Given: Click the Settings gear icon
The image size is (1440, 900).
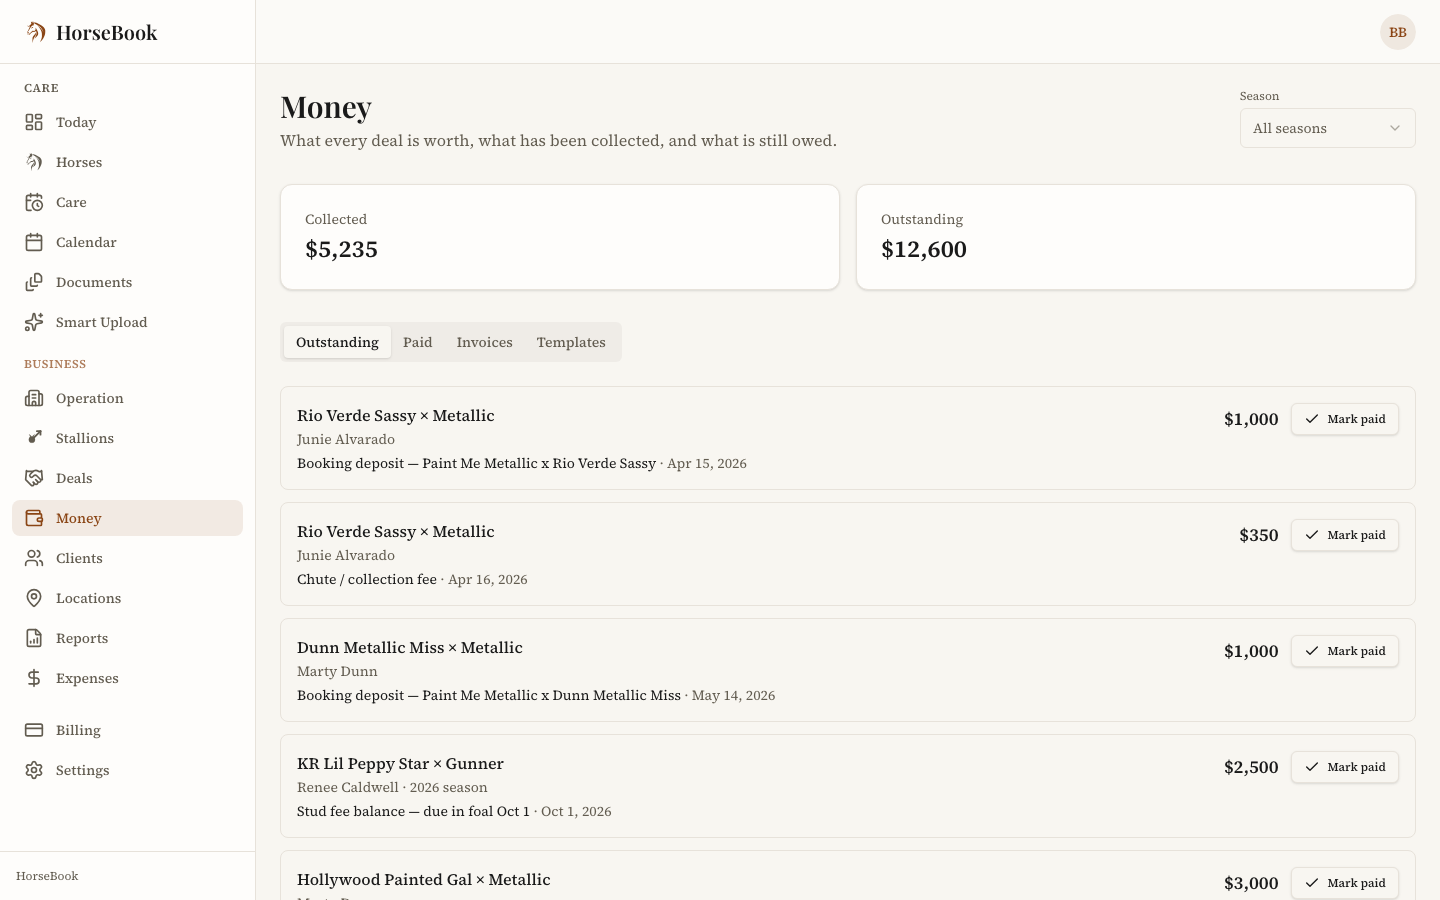Looking at the screenshot, I should [x=34, y=770].
